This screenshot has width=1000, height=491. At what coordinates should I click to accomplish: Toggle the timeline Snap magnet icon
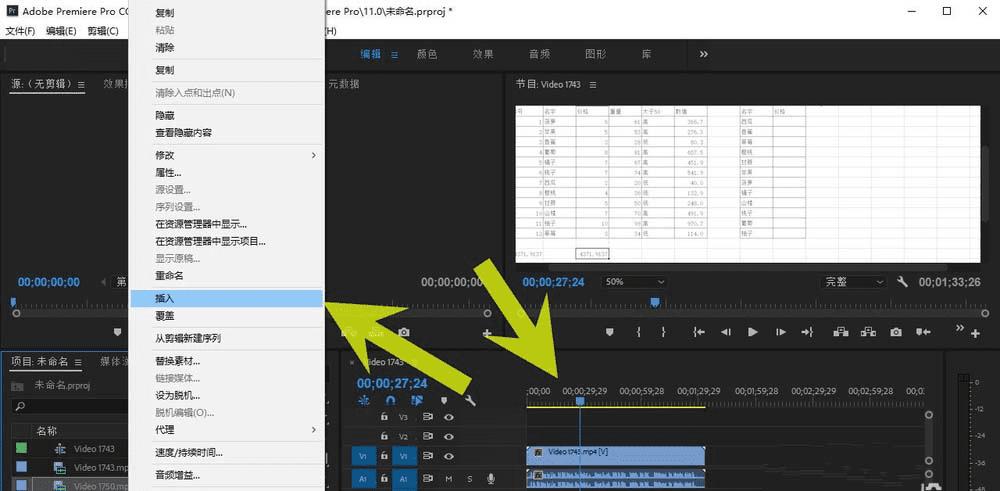(391, 401)
